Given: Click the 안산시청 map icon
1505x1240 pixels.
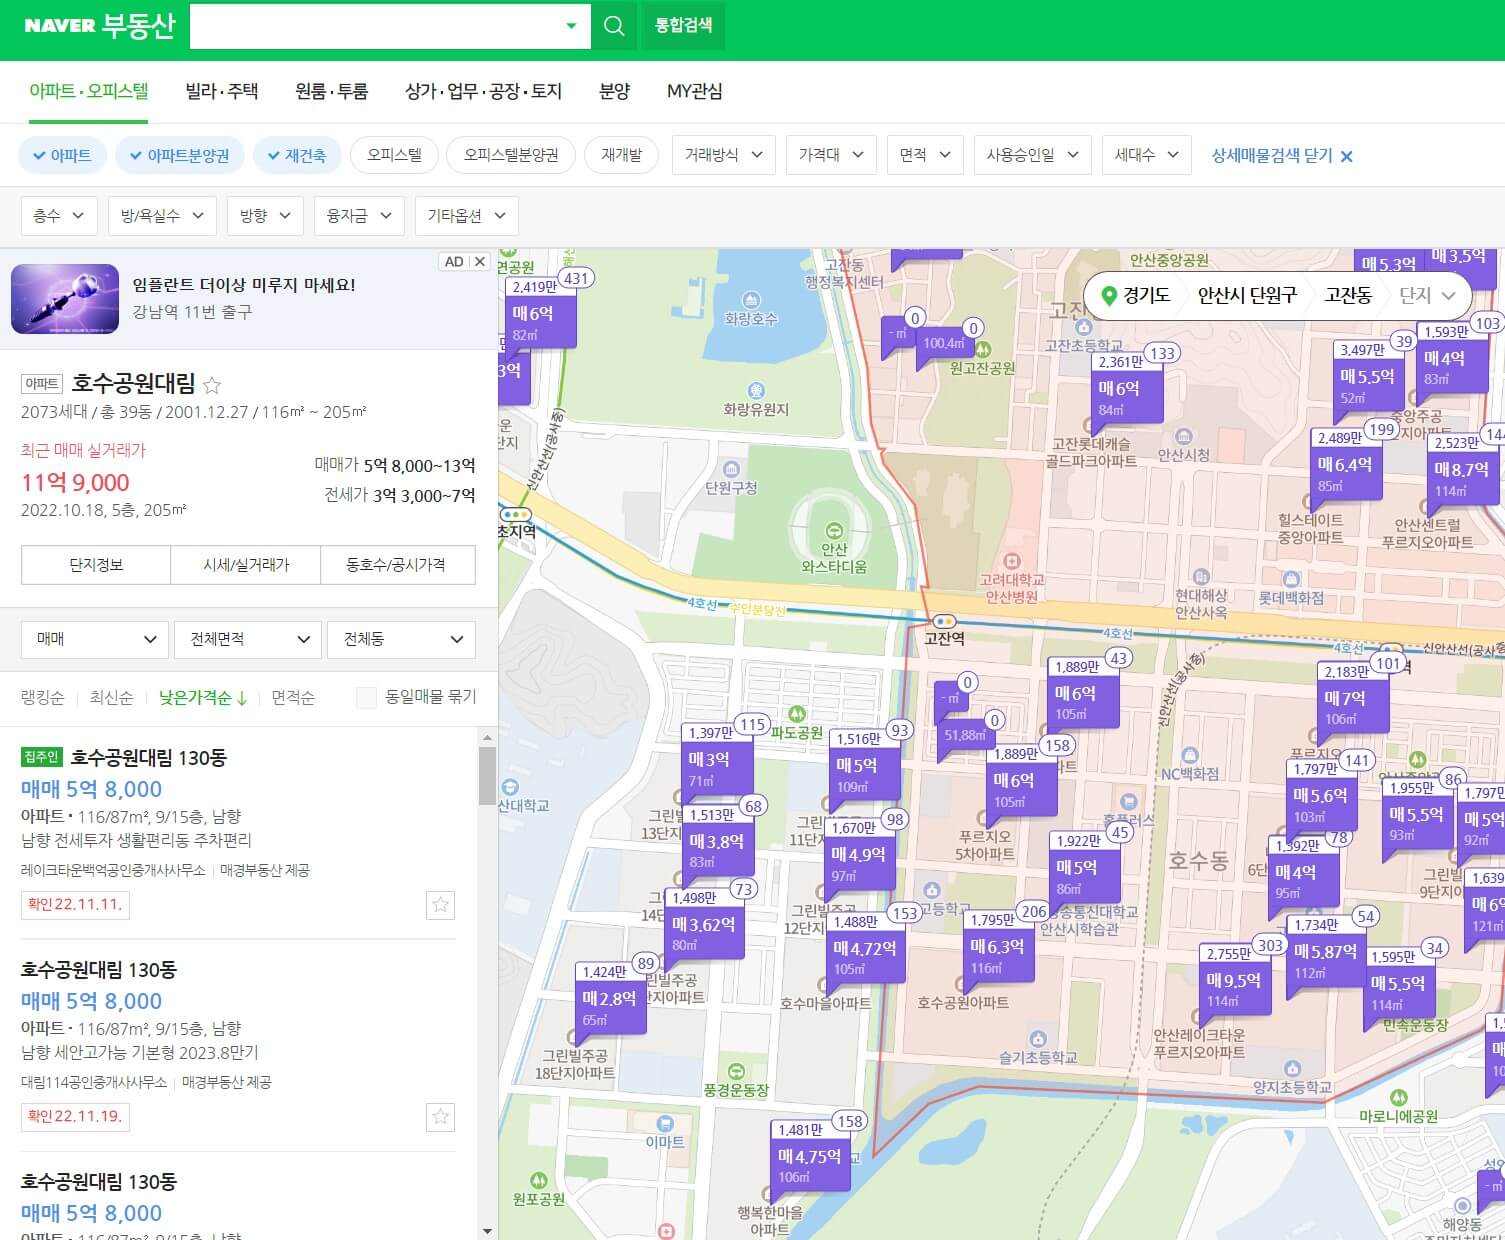Looking at the screenshot, I should [1184, 436].
